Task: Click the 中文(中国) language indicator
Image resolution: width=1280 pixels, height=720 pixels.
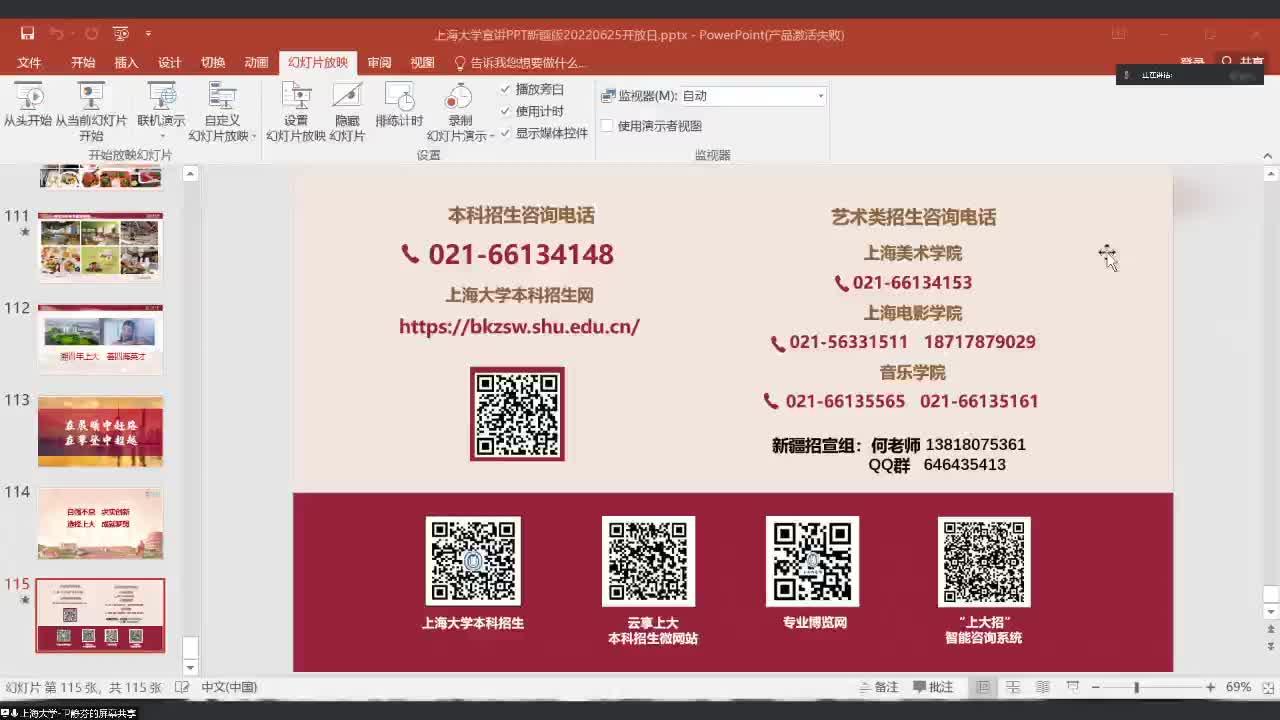Action: coord(229,687)
